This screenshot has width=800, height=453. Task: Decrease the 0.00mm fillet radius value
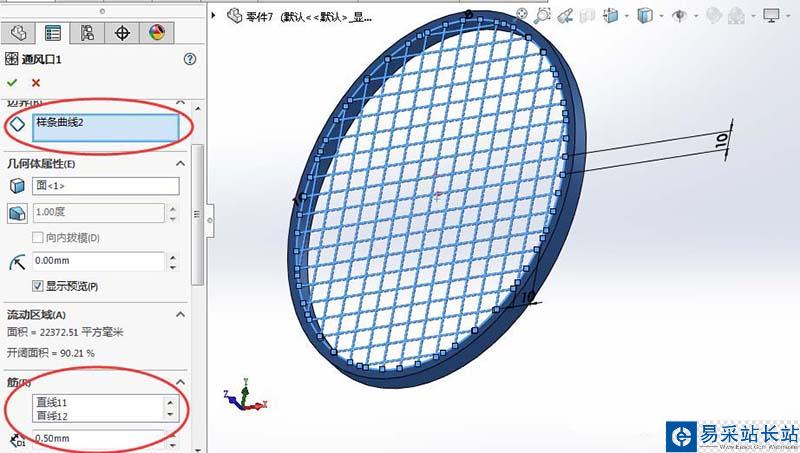point(173,266)
